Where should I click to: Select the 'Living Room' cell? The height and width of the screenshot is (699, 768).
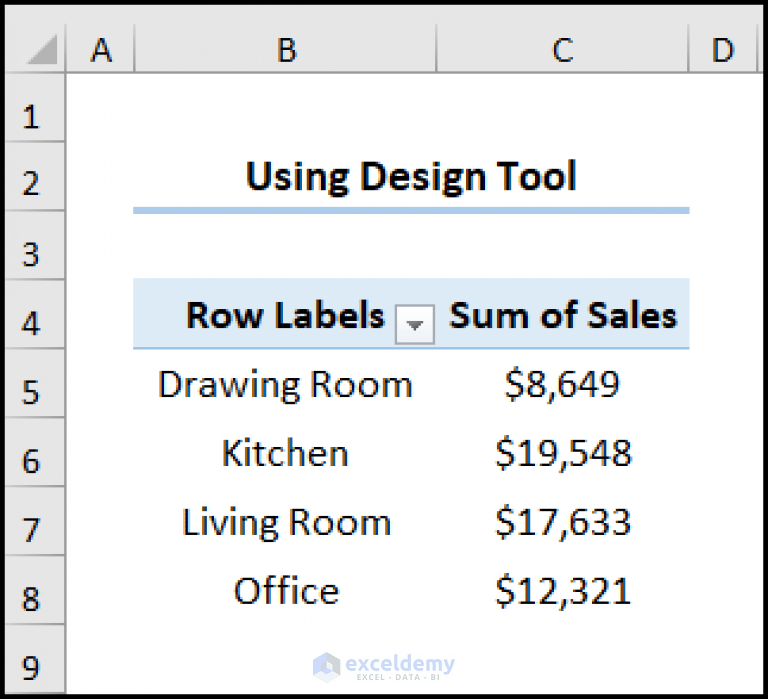(x=285, y=522)
